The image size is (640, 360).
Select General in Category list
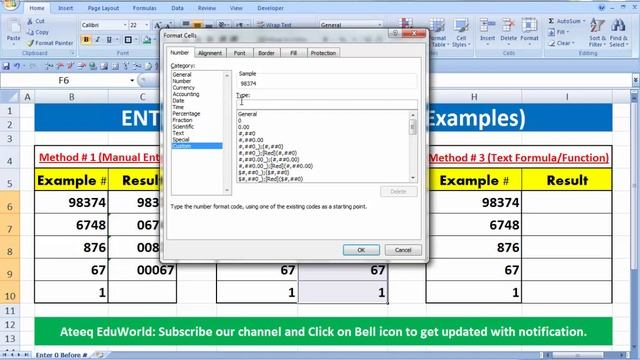pos(182,75)
